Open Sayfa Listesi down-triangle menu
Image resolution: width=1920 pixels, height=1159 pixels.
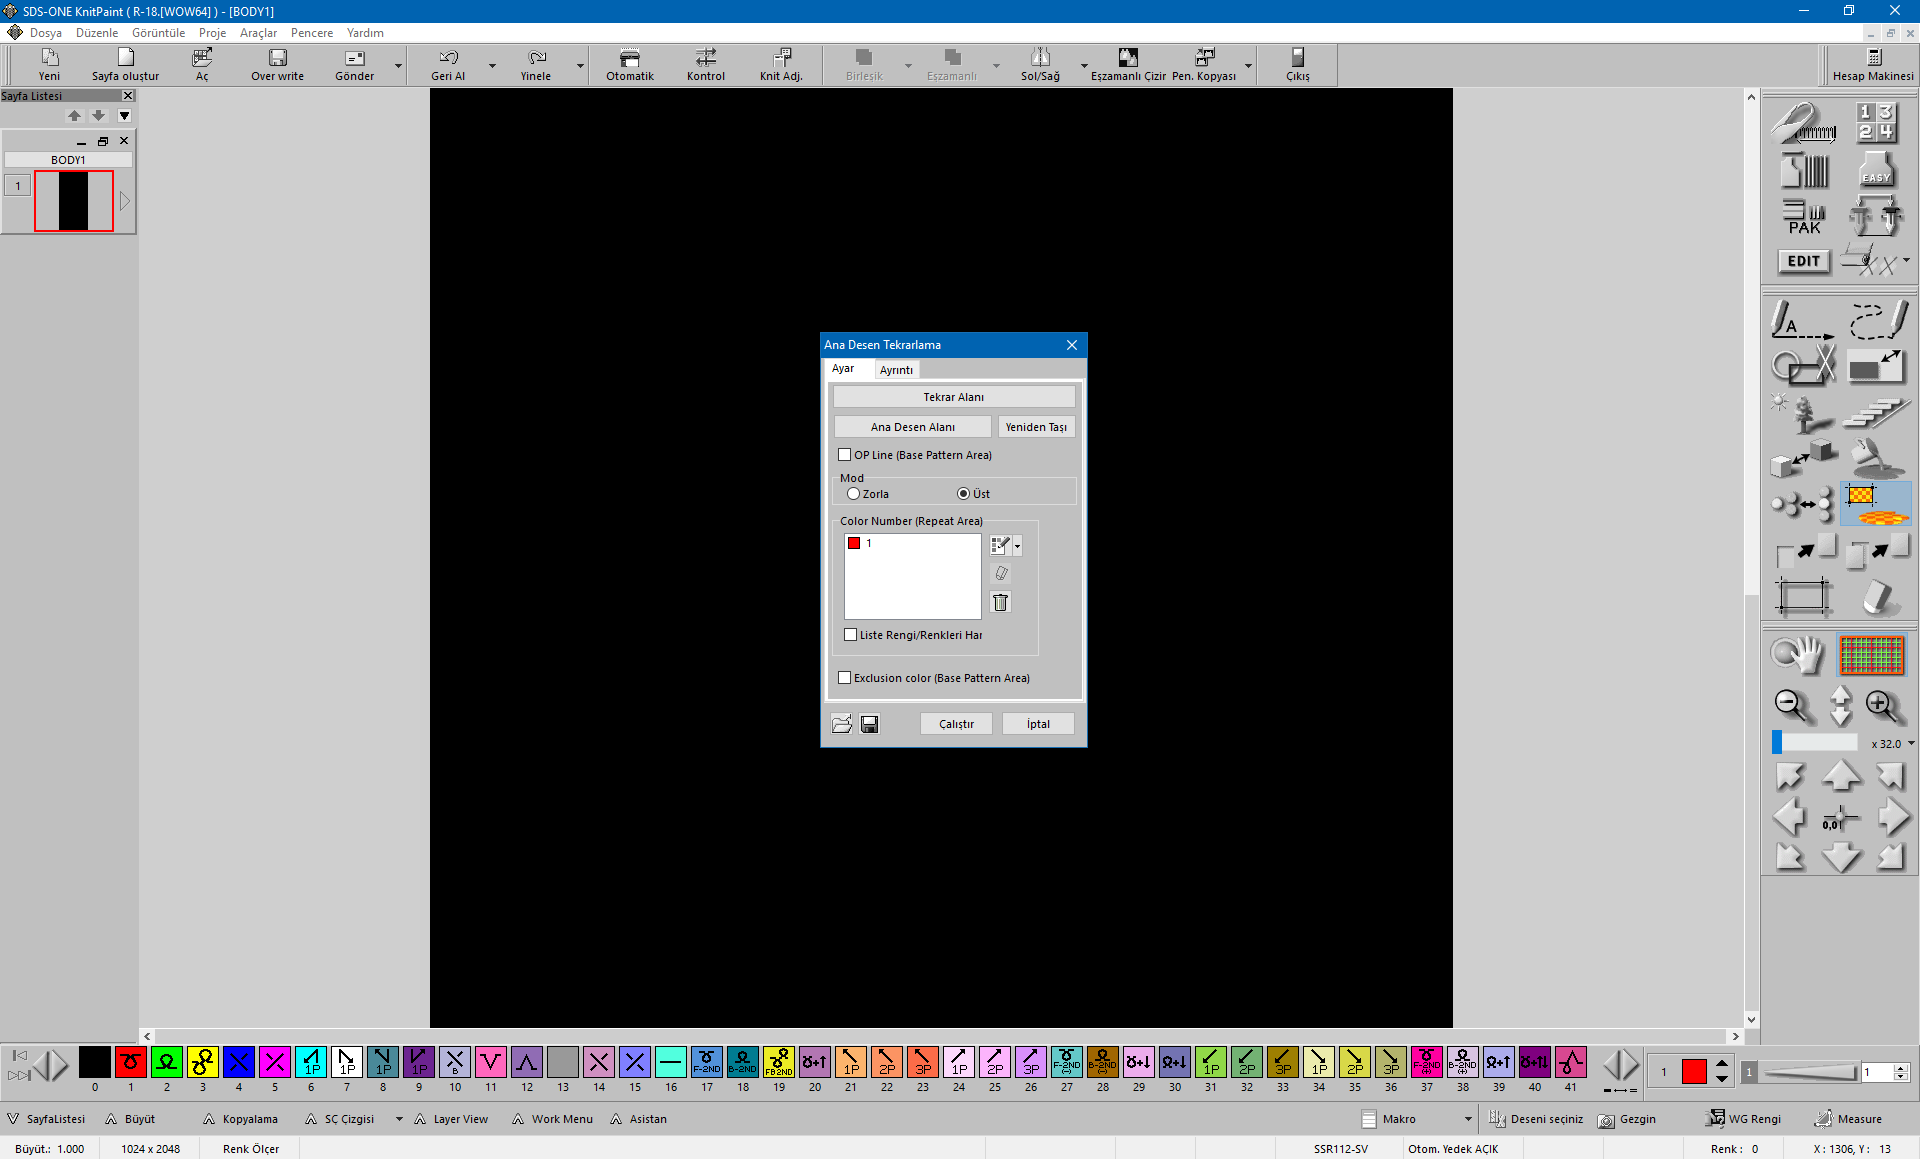[125, 116]
